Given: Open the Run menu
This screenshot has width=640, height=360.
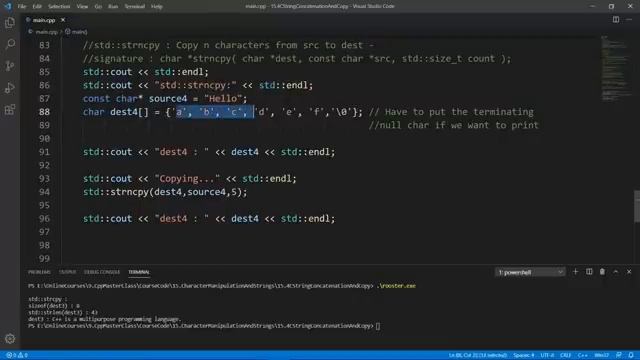Looking at the screenshot, I should (x=113, y=7).
